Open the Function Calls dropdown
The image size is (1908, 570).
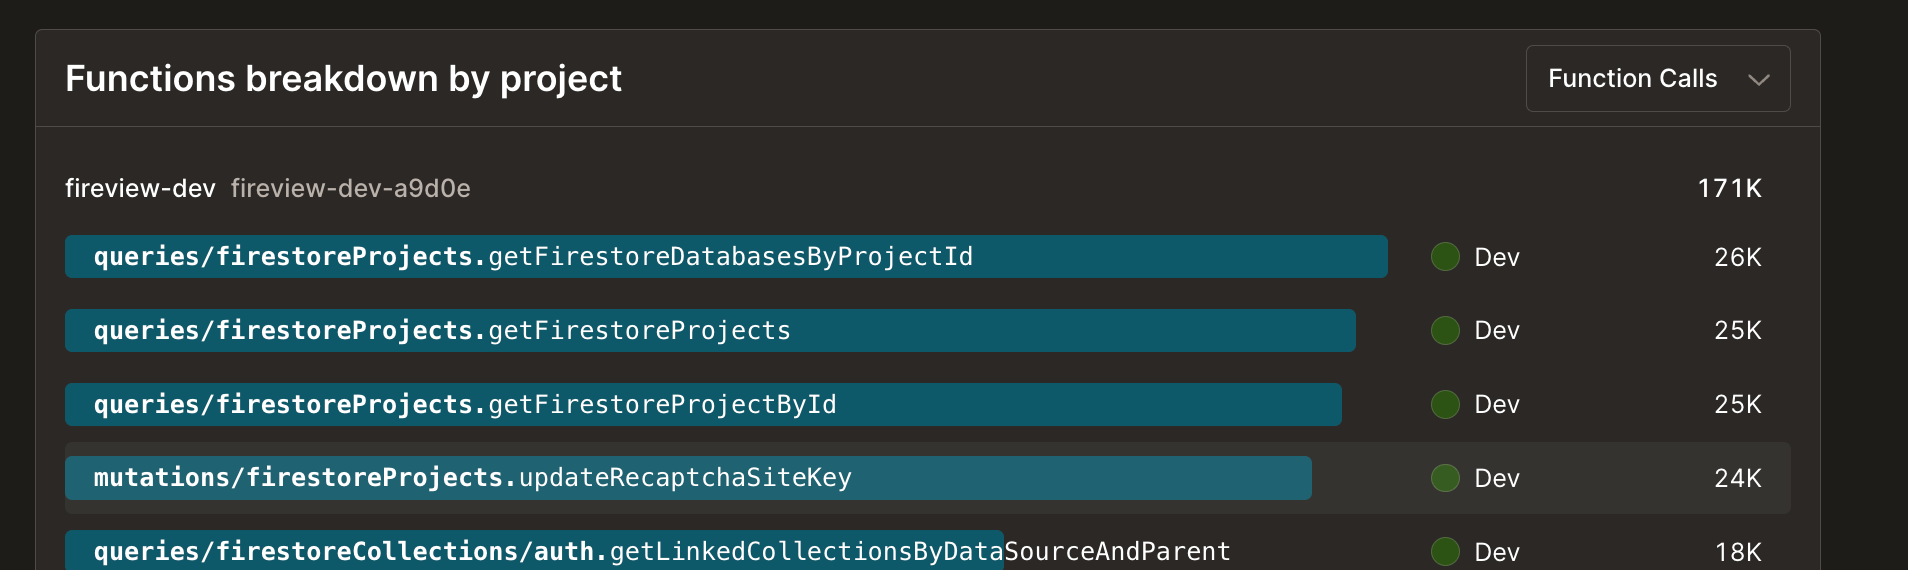(1656, 79)
